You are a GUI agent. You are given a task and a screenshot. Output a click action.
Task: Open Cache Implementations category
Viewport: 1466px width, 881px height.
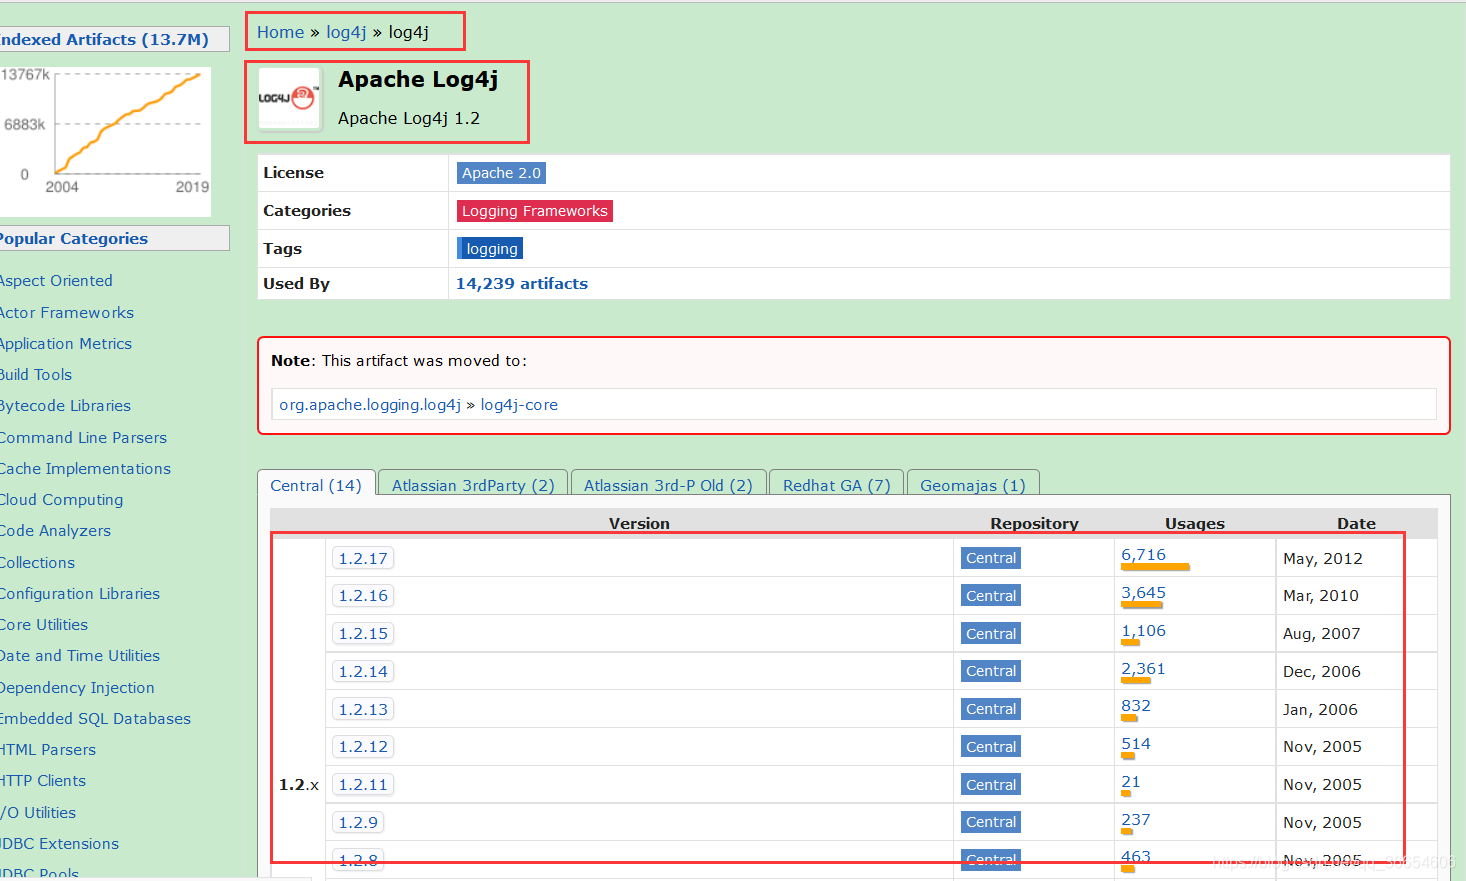85,469
